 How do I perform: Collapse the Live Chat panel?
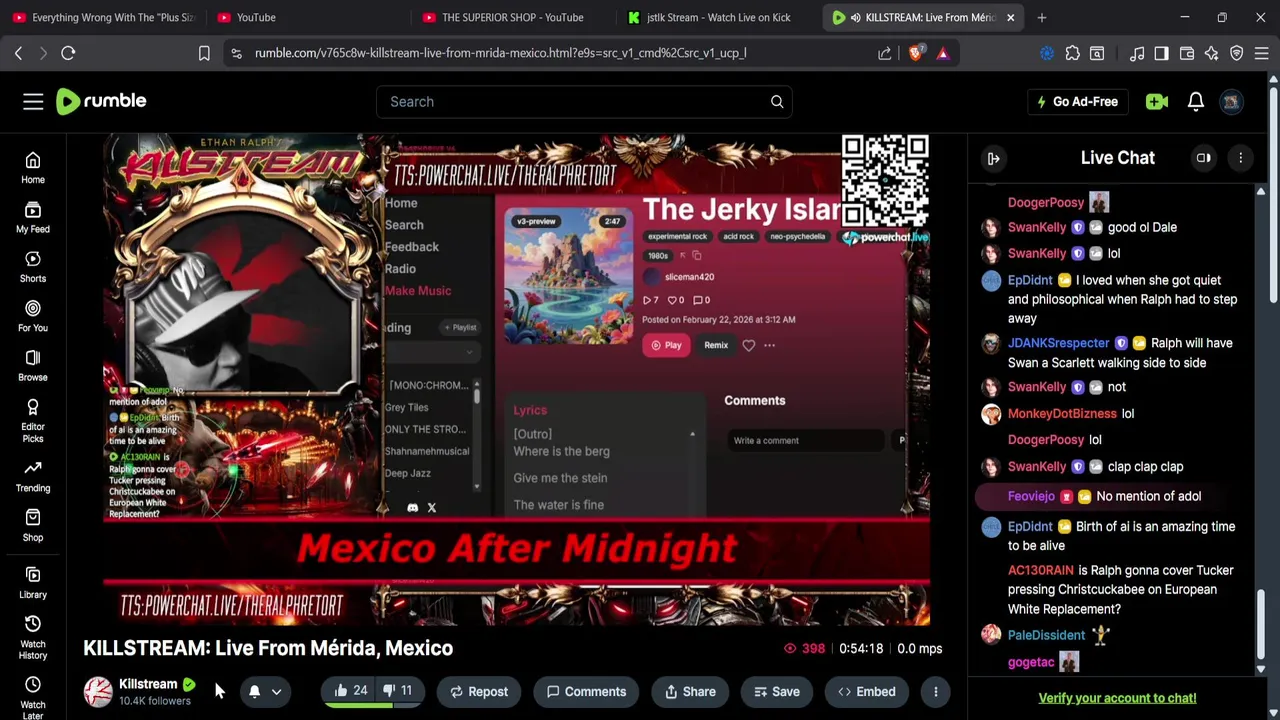pos(994,158)
